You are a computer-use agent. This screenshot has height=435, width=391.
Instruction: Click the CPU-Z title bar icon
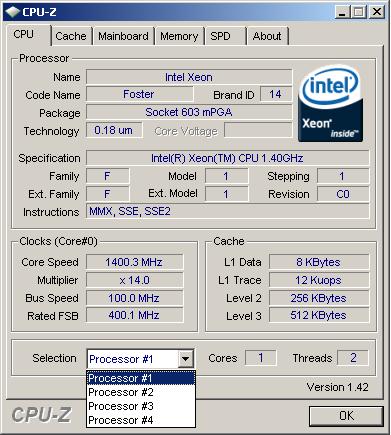[13, 12]
